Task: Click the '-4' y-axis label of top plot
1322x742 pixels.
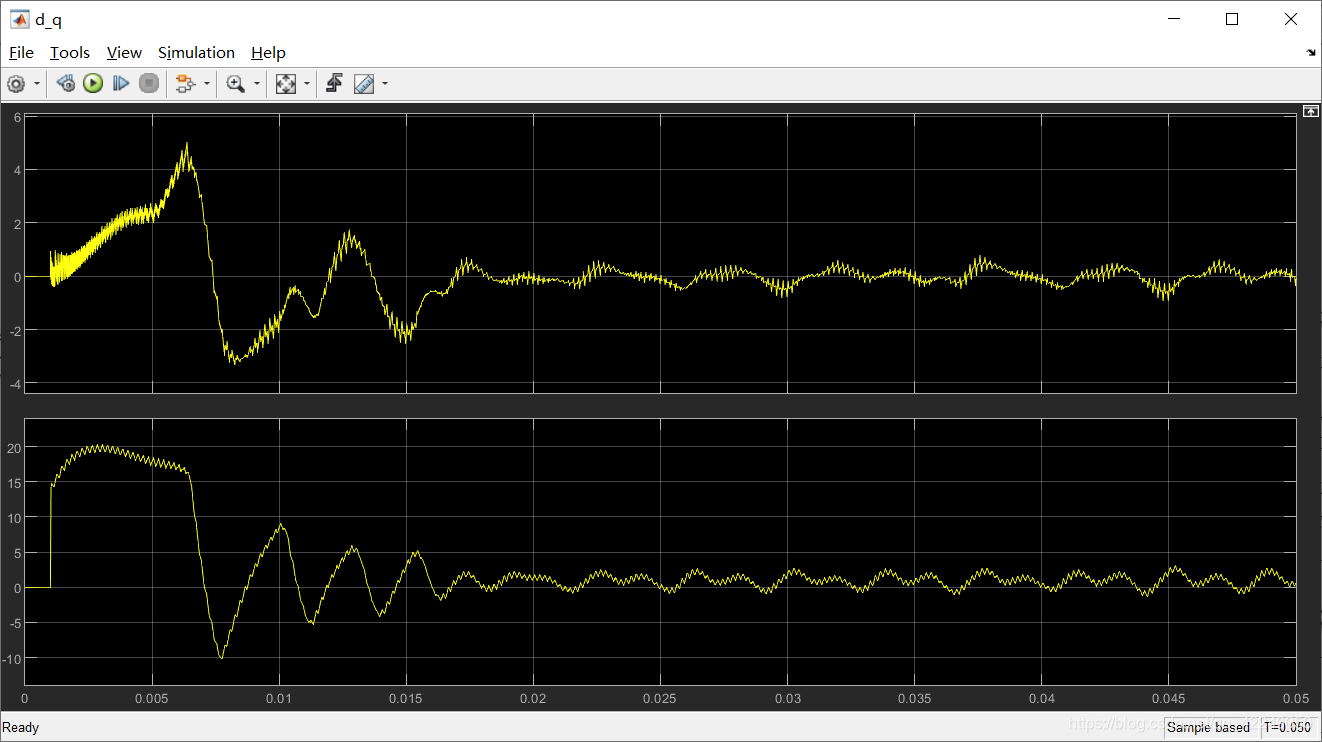Action: [14, 383]
